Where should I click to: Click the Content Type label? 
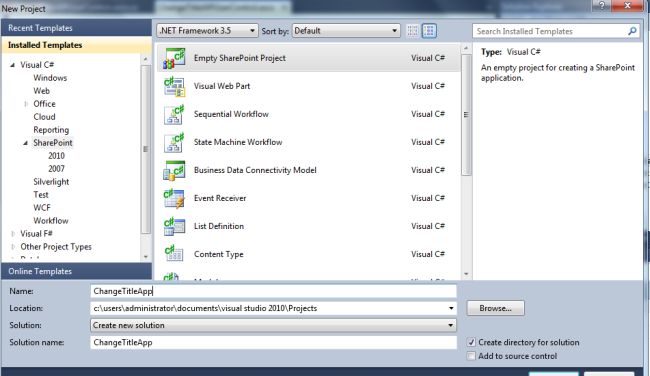point(218,255)
